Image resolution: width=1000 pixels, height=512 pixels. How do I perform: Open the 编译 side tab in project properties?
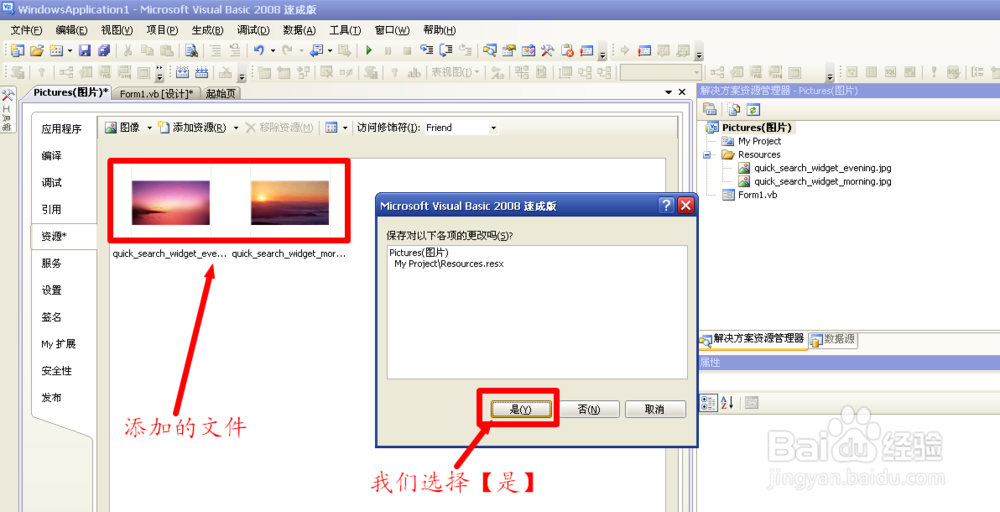pyautogui.click(x=52, y=156)
